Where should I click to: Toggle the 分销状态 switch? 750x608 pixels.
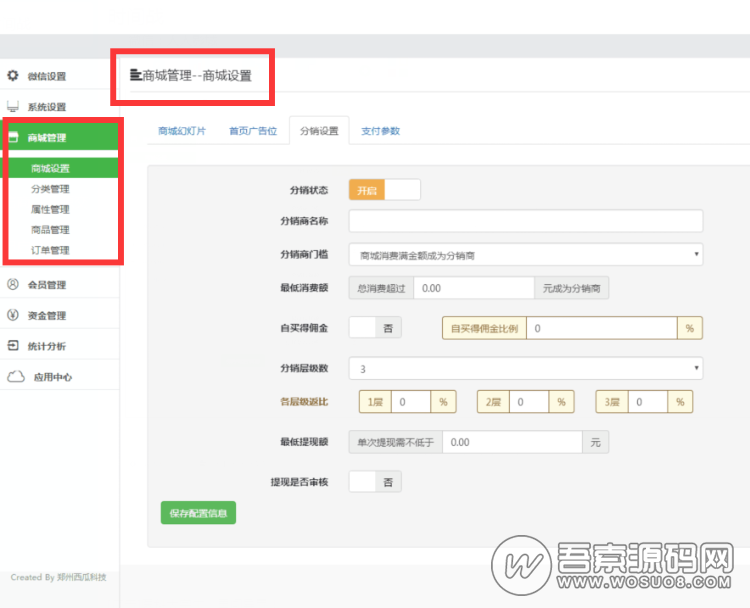tap(384, 190)
